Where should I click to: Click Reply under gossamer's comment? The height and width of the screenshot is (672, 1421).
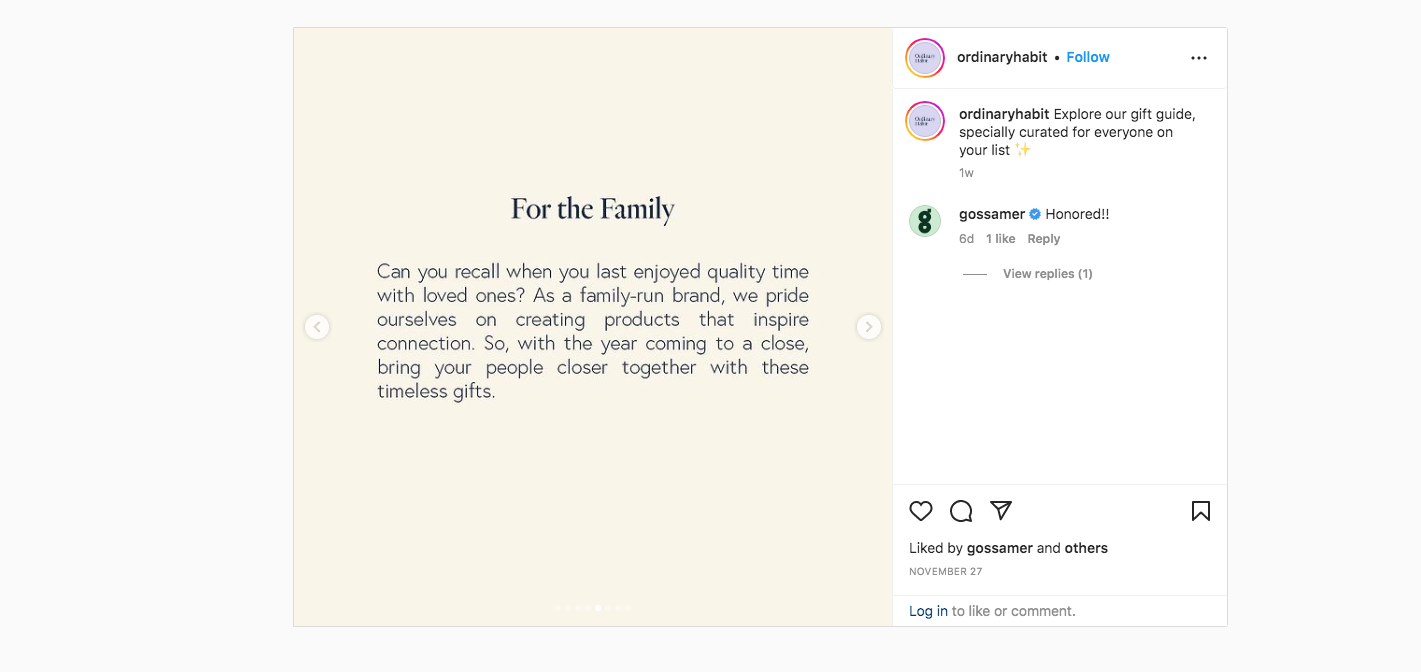coord(1043,239)
